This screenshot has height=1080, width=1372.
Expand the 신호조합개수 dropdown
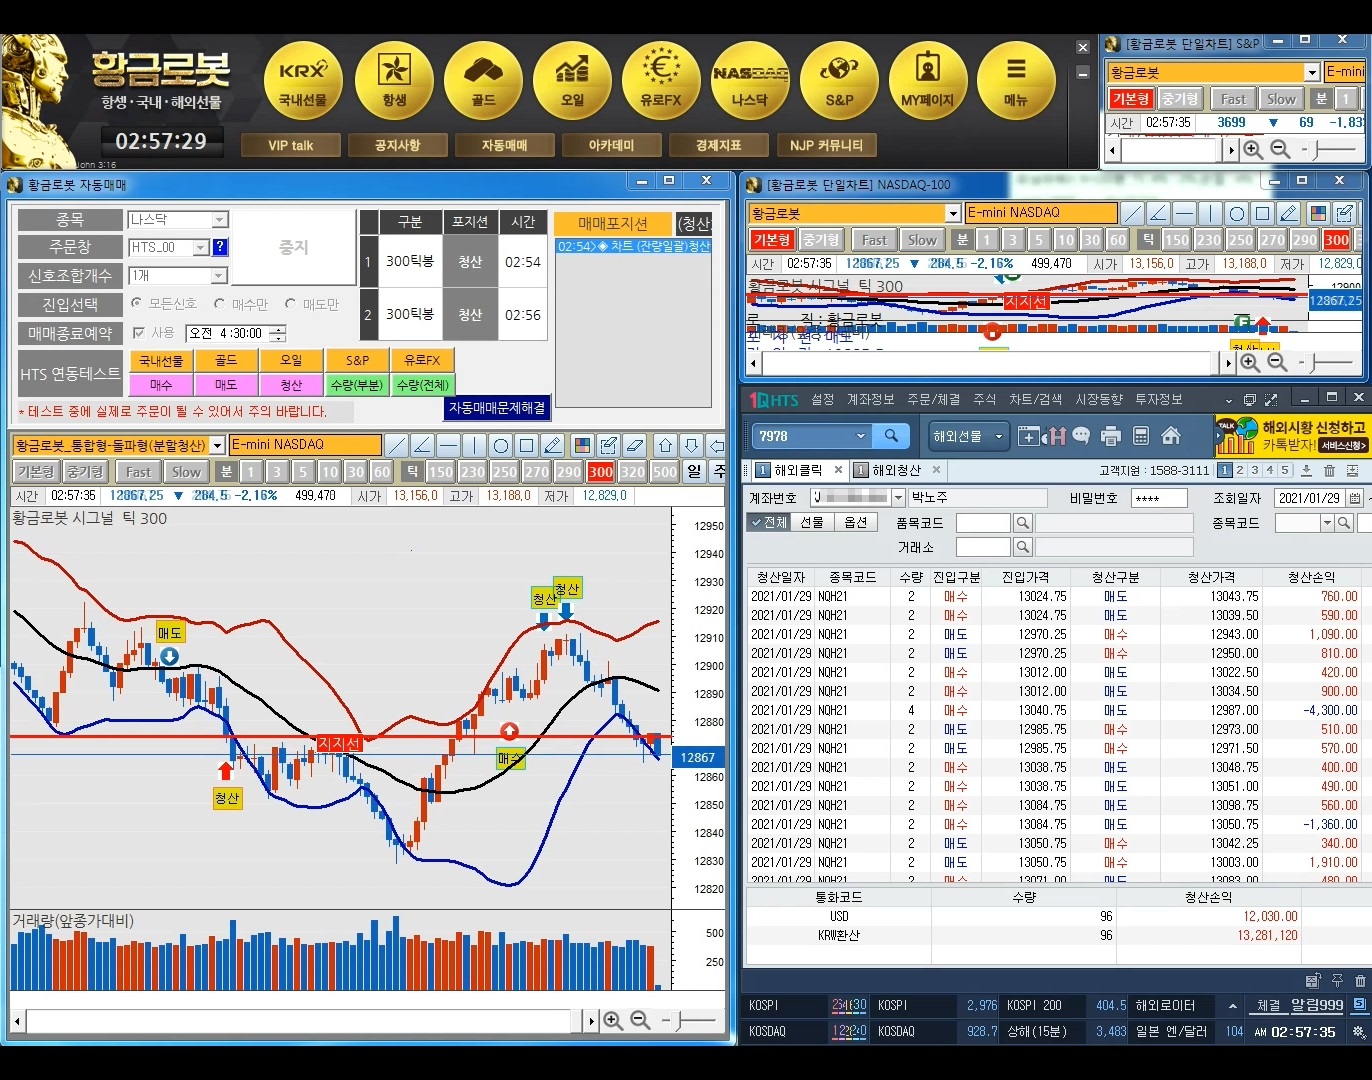pos(220,275)
